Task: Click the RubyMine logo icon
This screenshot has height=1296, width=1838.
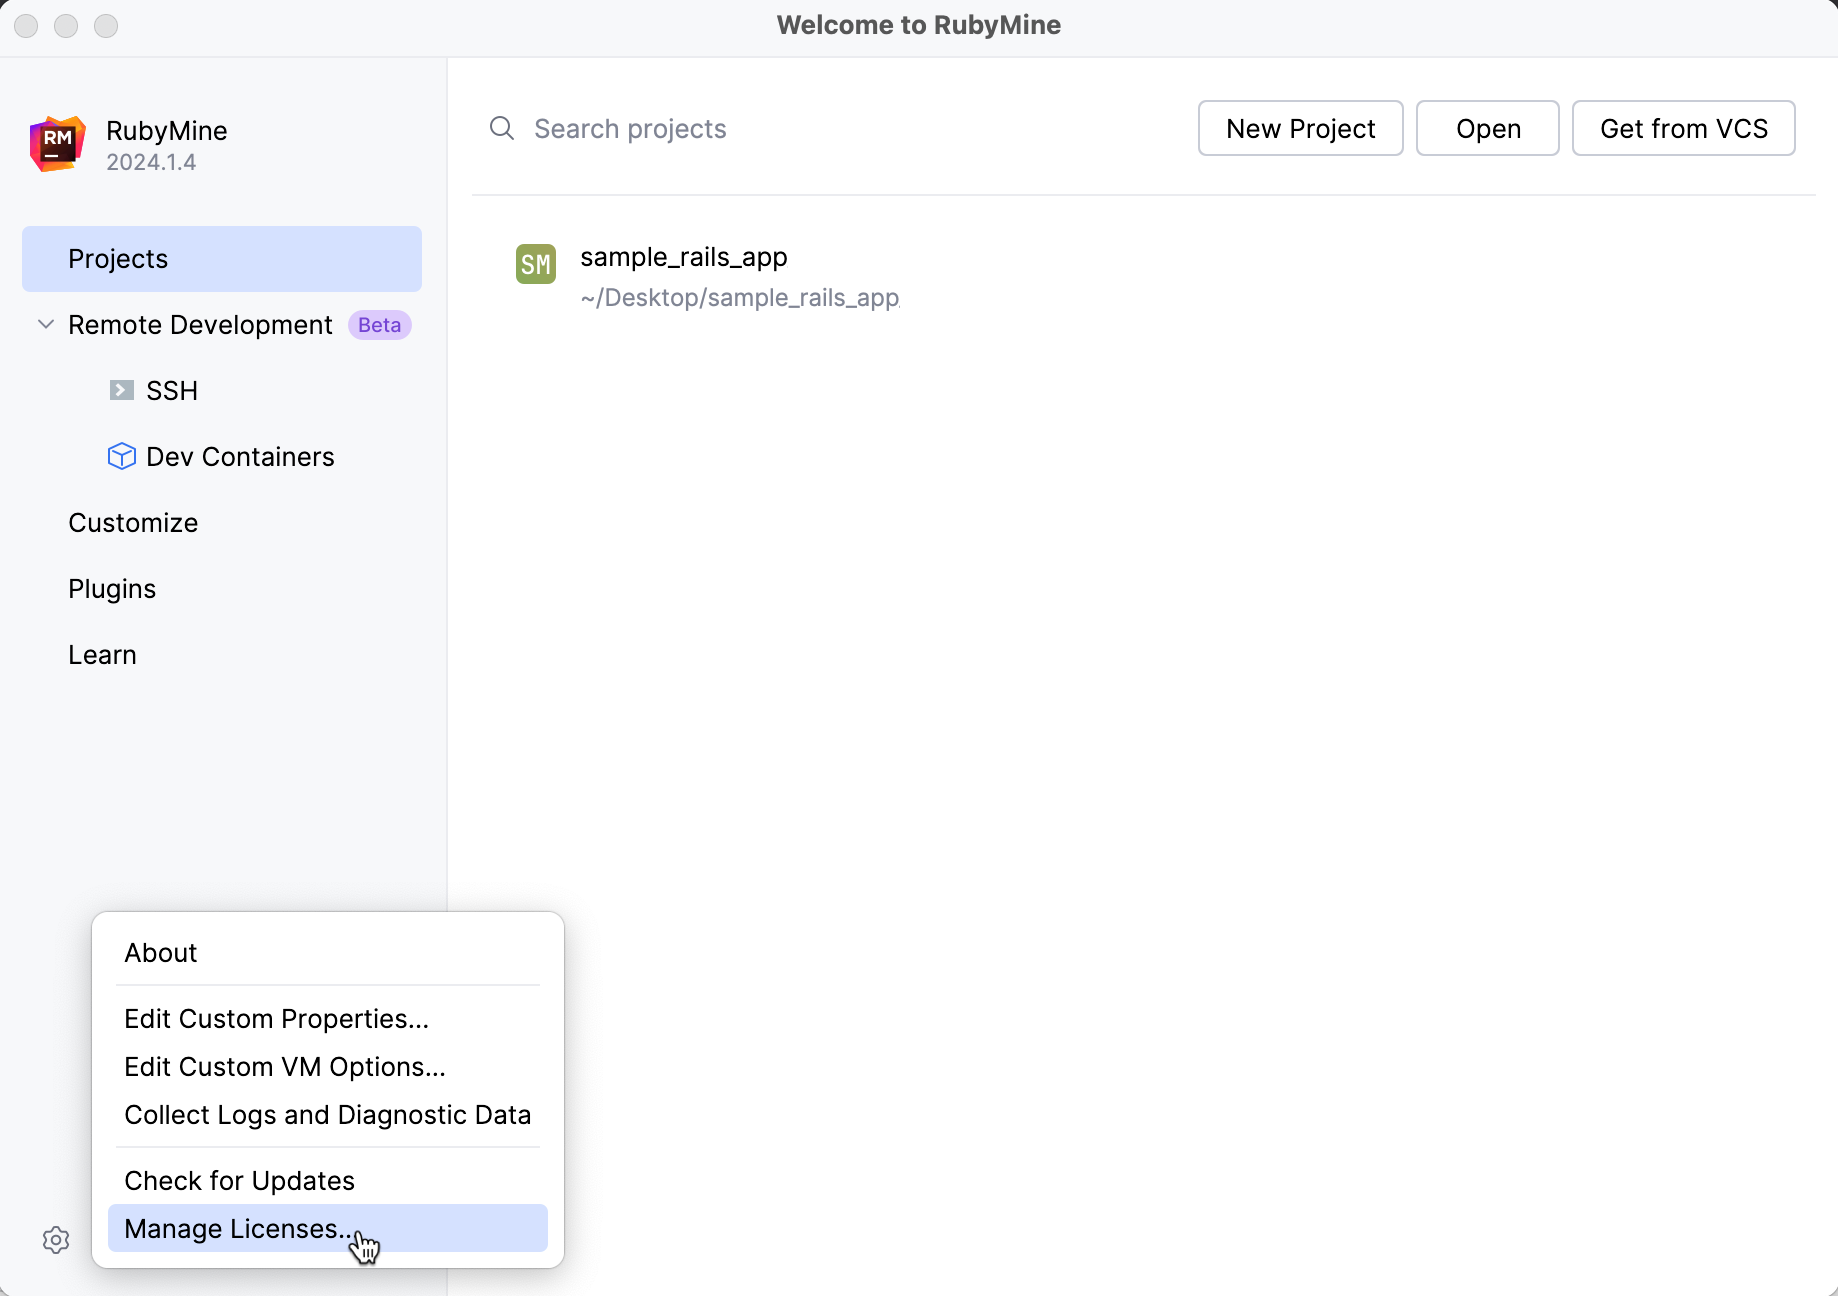Action: click(x=57, y=144)
